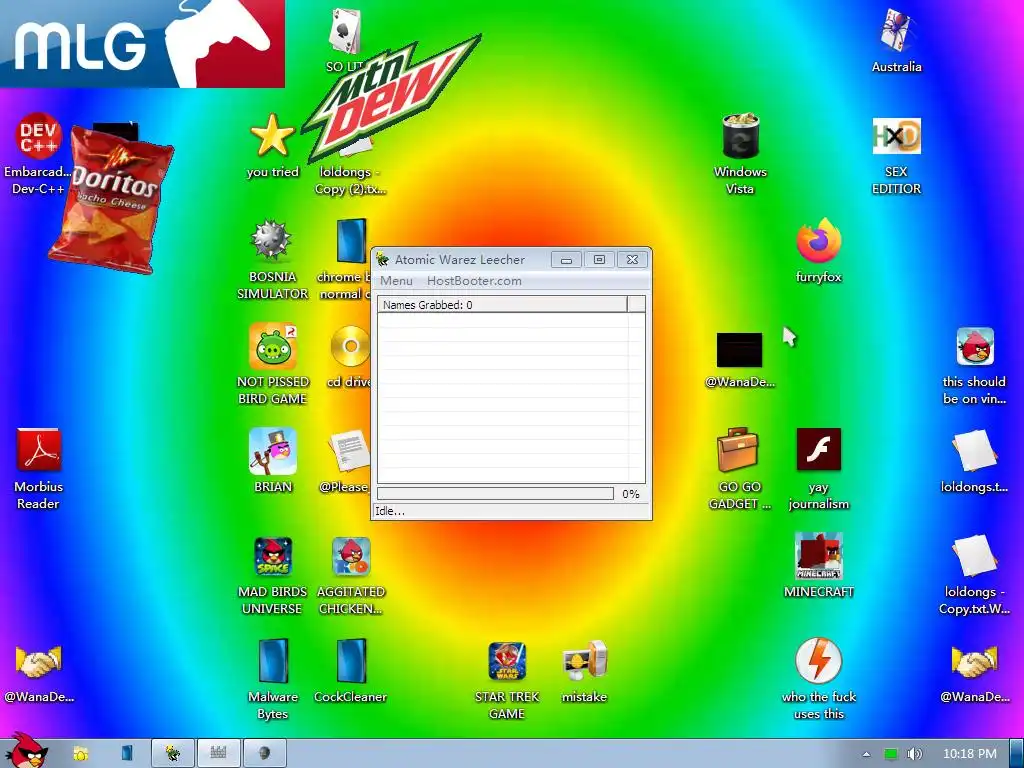Click the Names Grabbed: 0 column header
This screenshot has width=1024, height=768.
[502, 304]
